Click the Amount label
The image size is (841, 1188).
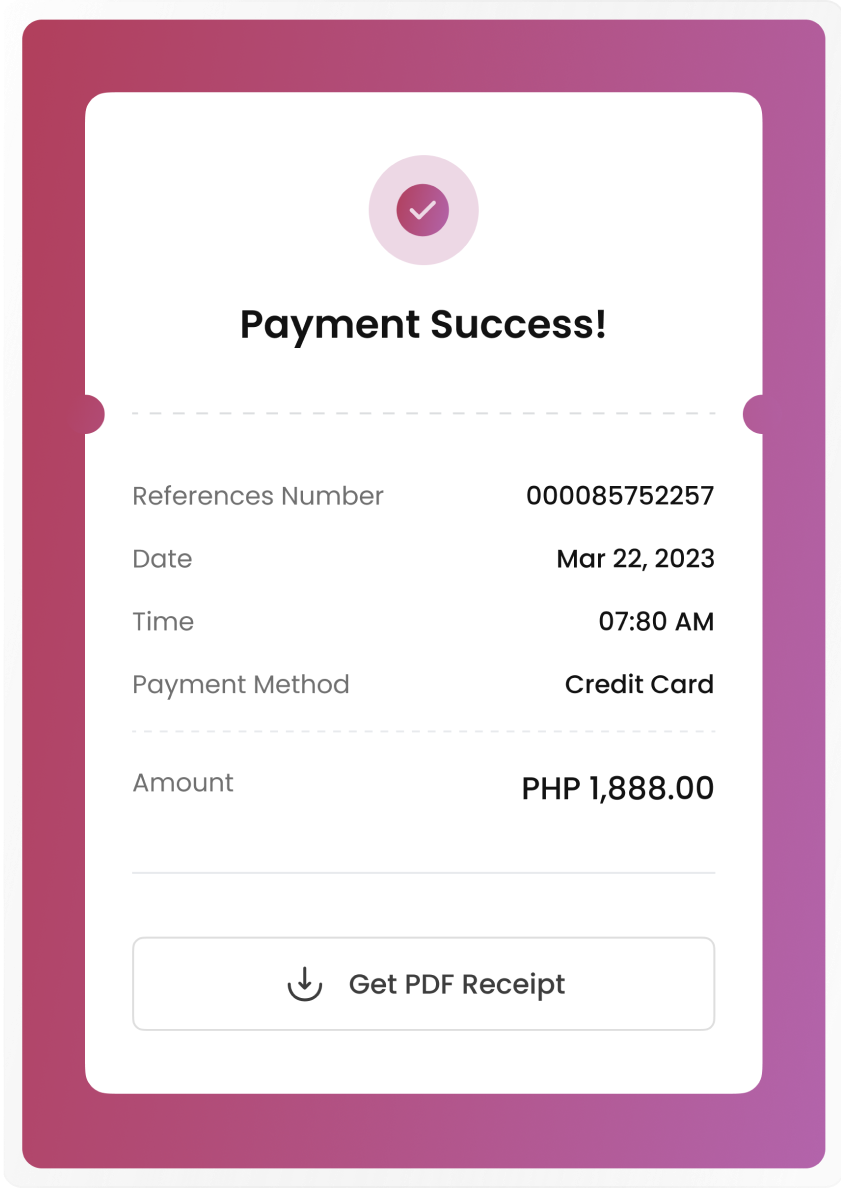(183, 782)
